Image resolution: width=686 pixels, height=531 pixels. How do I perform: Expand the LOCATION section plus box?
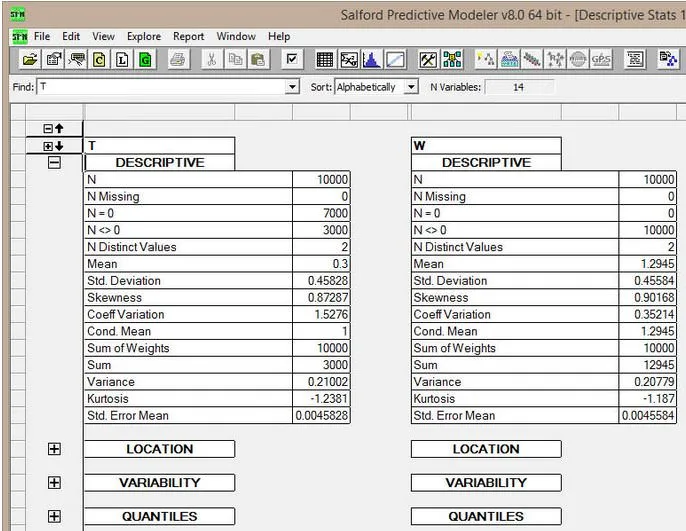[x=54, y=449]
